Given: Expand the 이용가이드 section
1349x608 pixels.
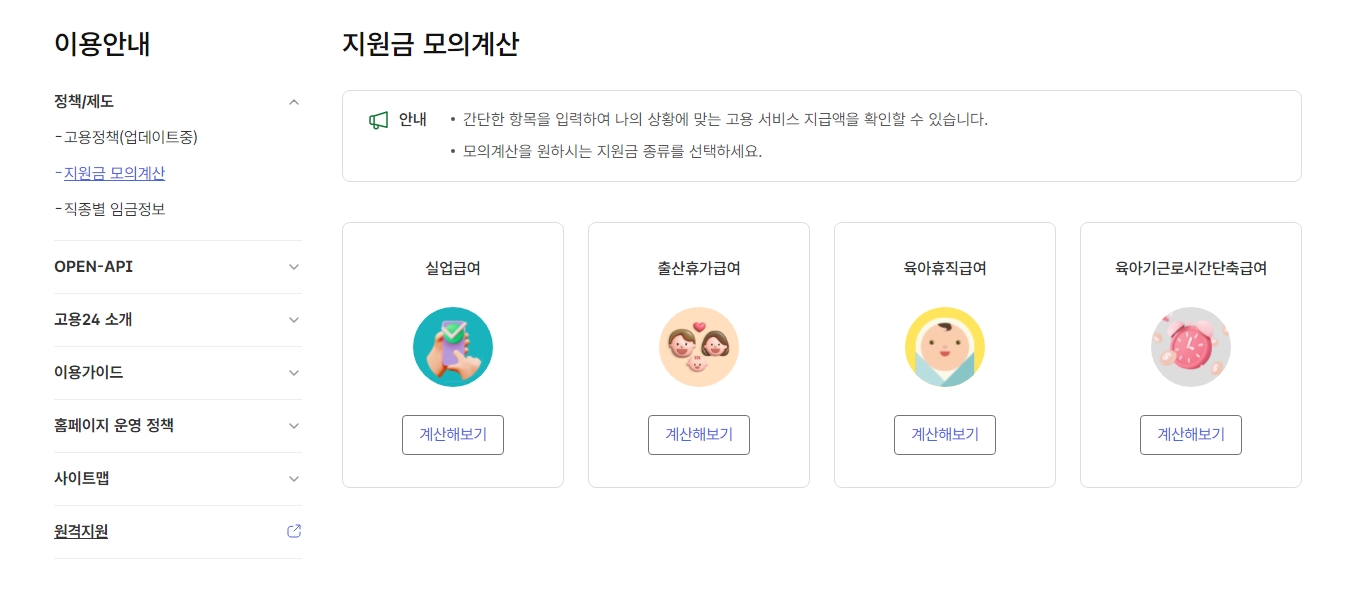Looking at the screenshot, I should [293, 372].
